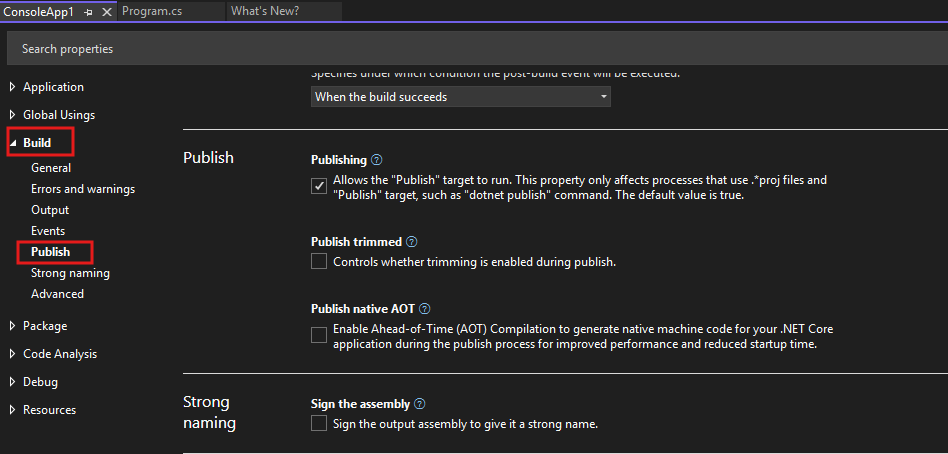Enable Publish native AOT checkbox
This screenshot has height=454, width=948.
pos(319,335)
